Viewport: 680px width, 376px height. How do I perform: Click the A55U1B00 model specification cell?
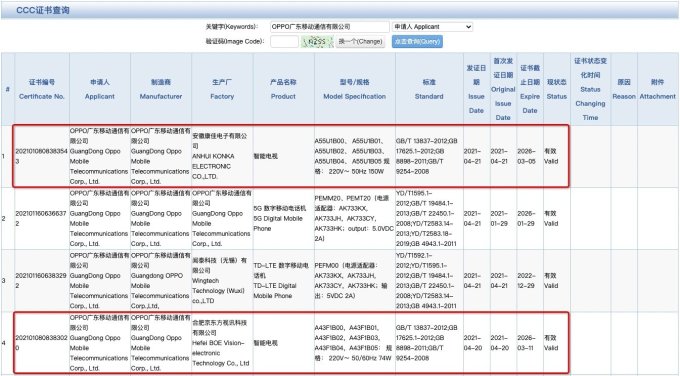coord(354,156)
